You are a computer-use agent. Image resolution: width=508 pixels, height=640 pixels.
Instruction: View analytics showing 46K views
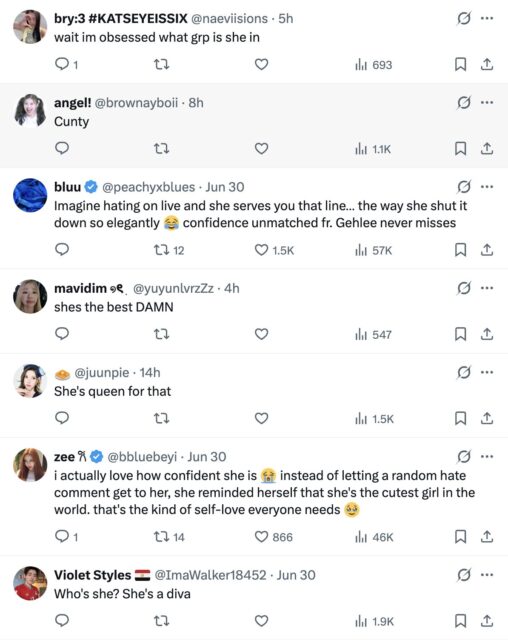[374, 537]
